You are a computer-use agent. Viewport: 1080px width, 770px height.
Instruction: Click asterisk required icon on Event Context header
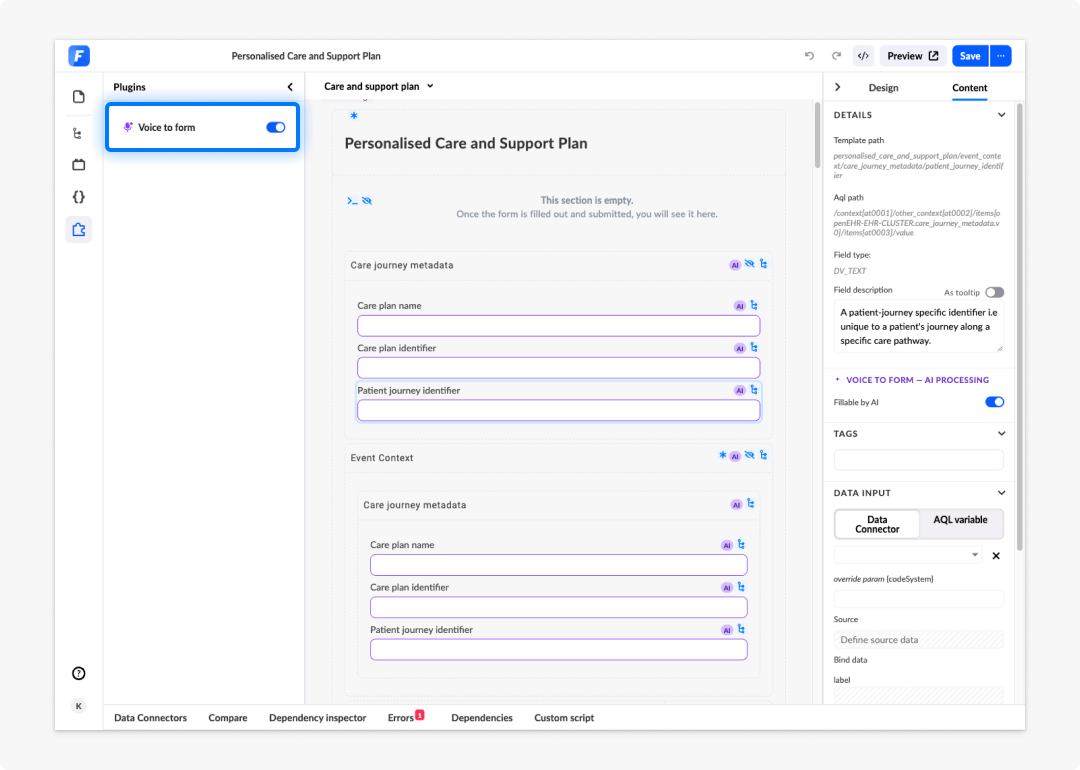tap(723, 455)
